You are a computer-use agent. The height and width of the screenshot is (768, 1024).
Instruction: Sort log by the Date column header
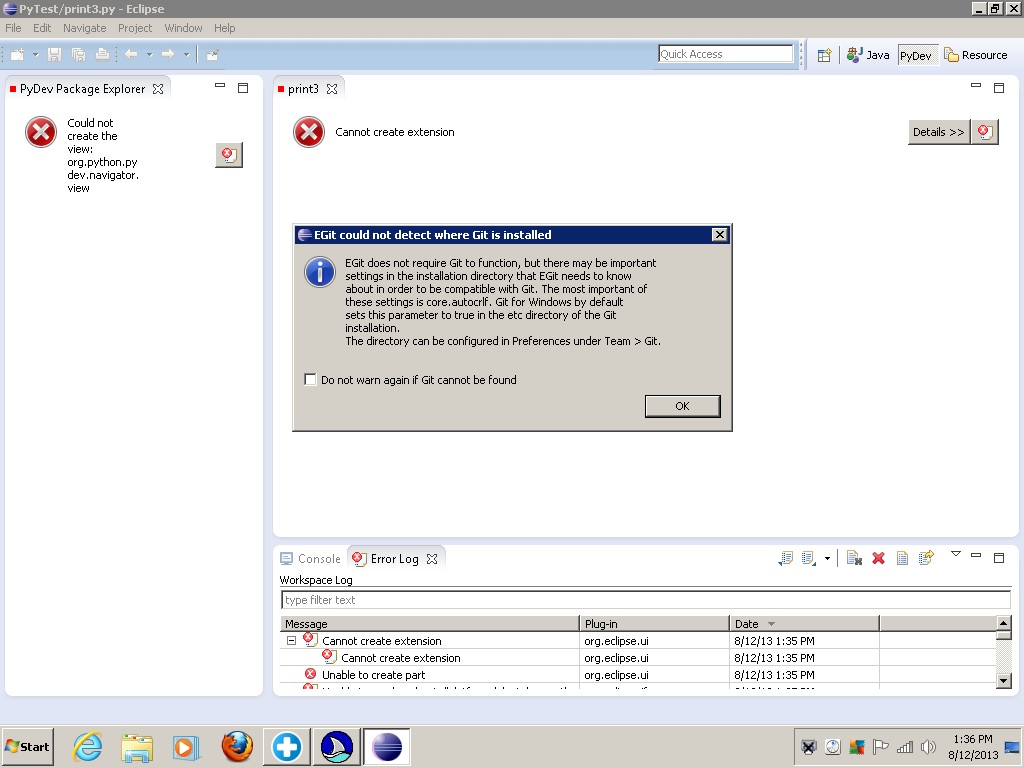(x=805, y=624)
